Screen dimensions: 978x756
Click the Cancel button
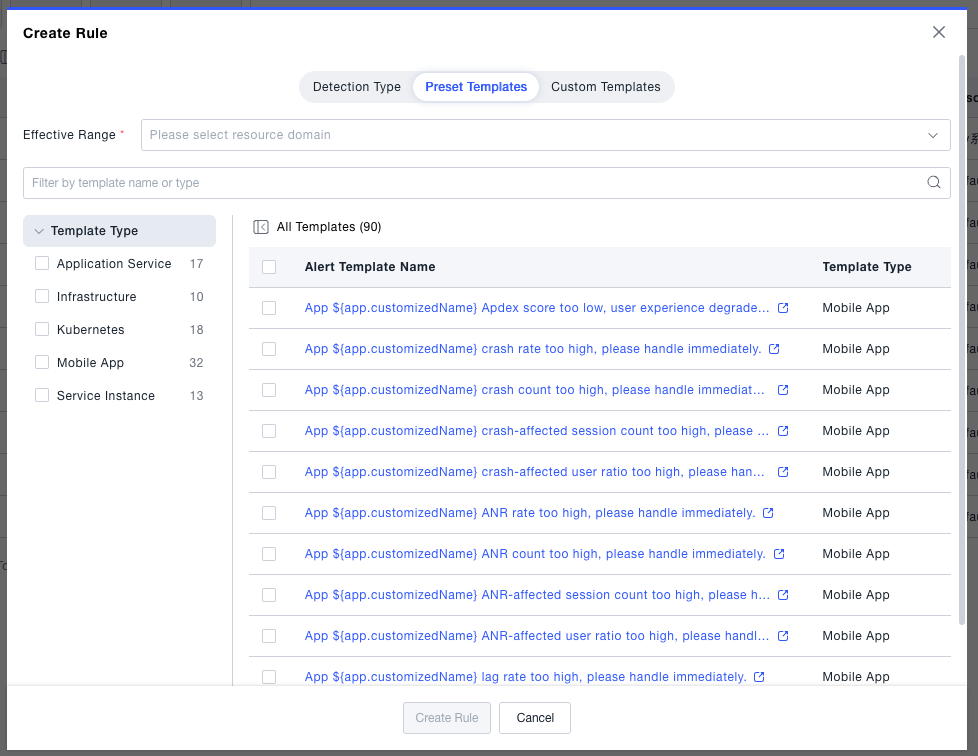(x=535, y=718)
